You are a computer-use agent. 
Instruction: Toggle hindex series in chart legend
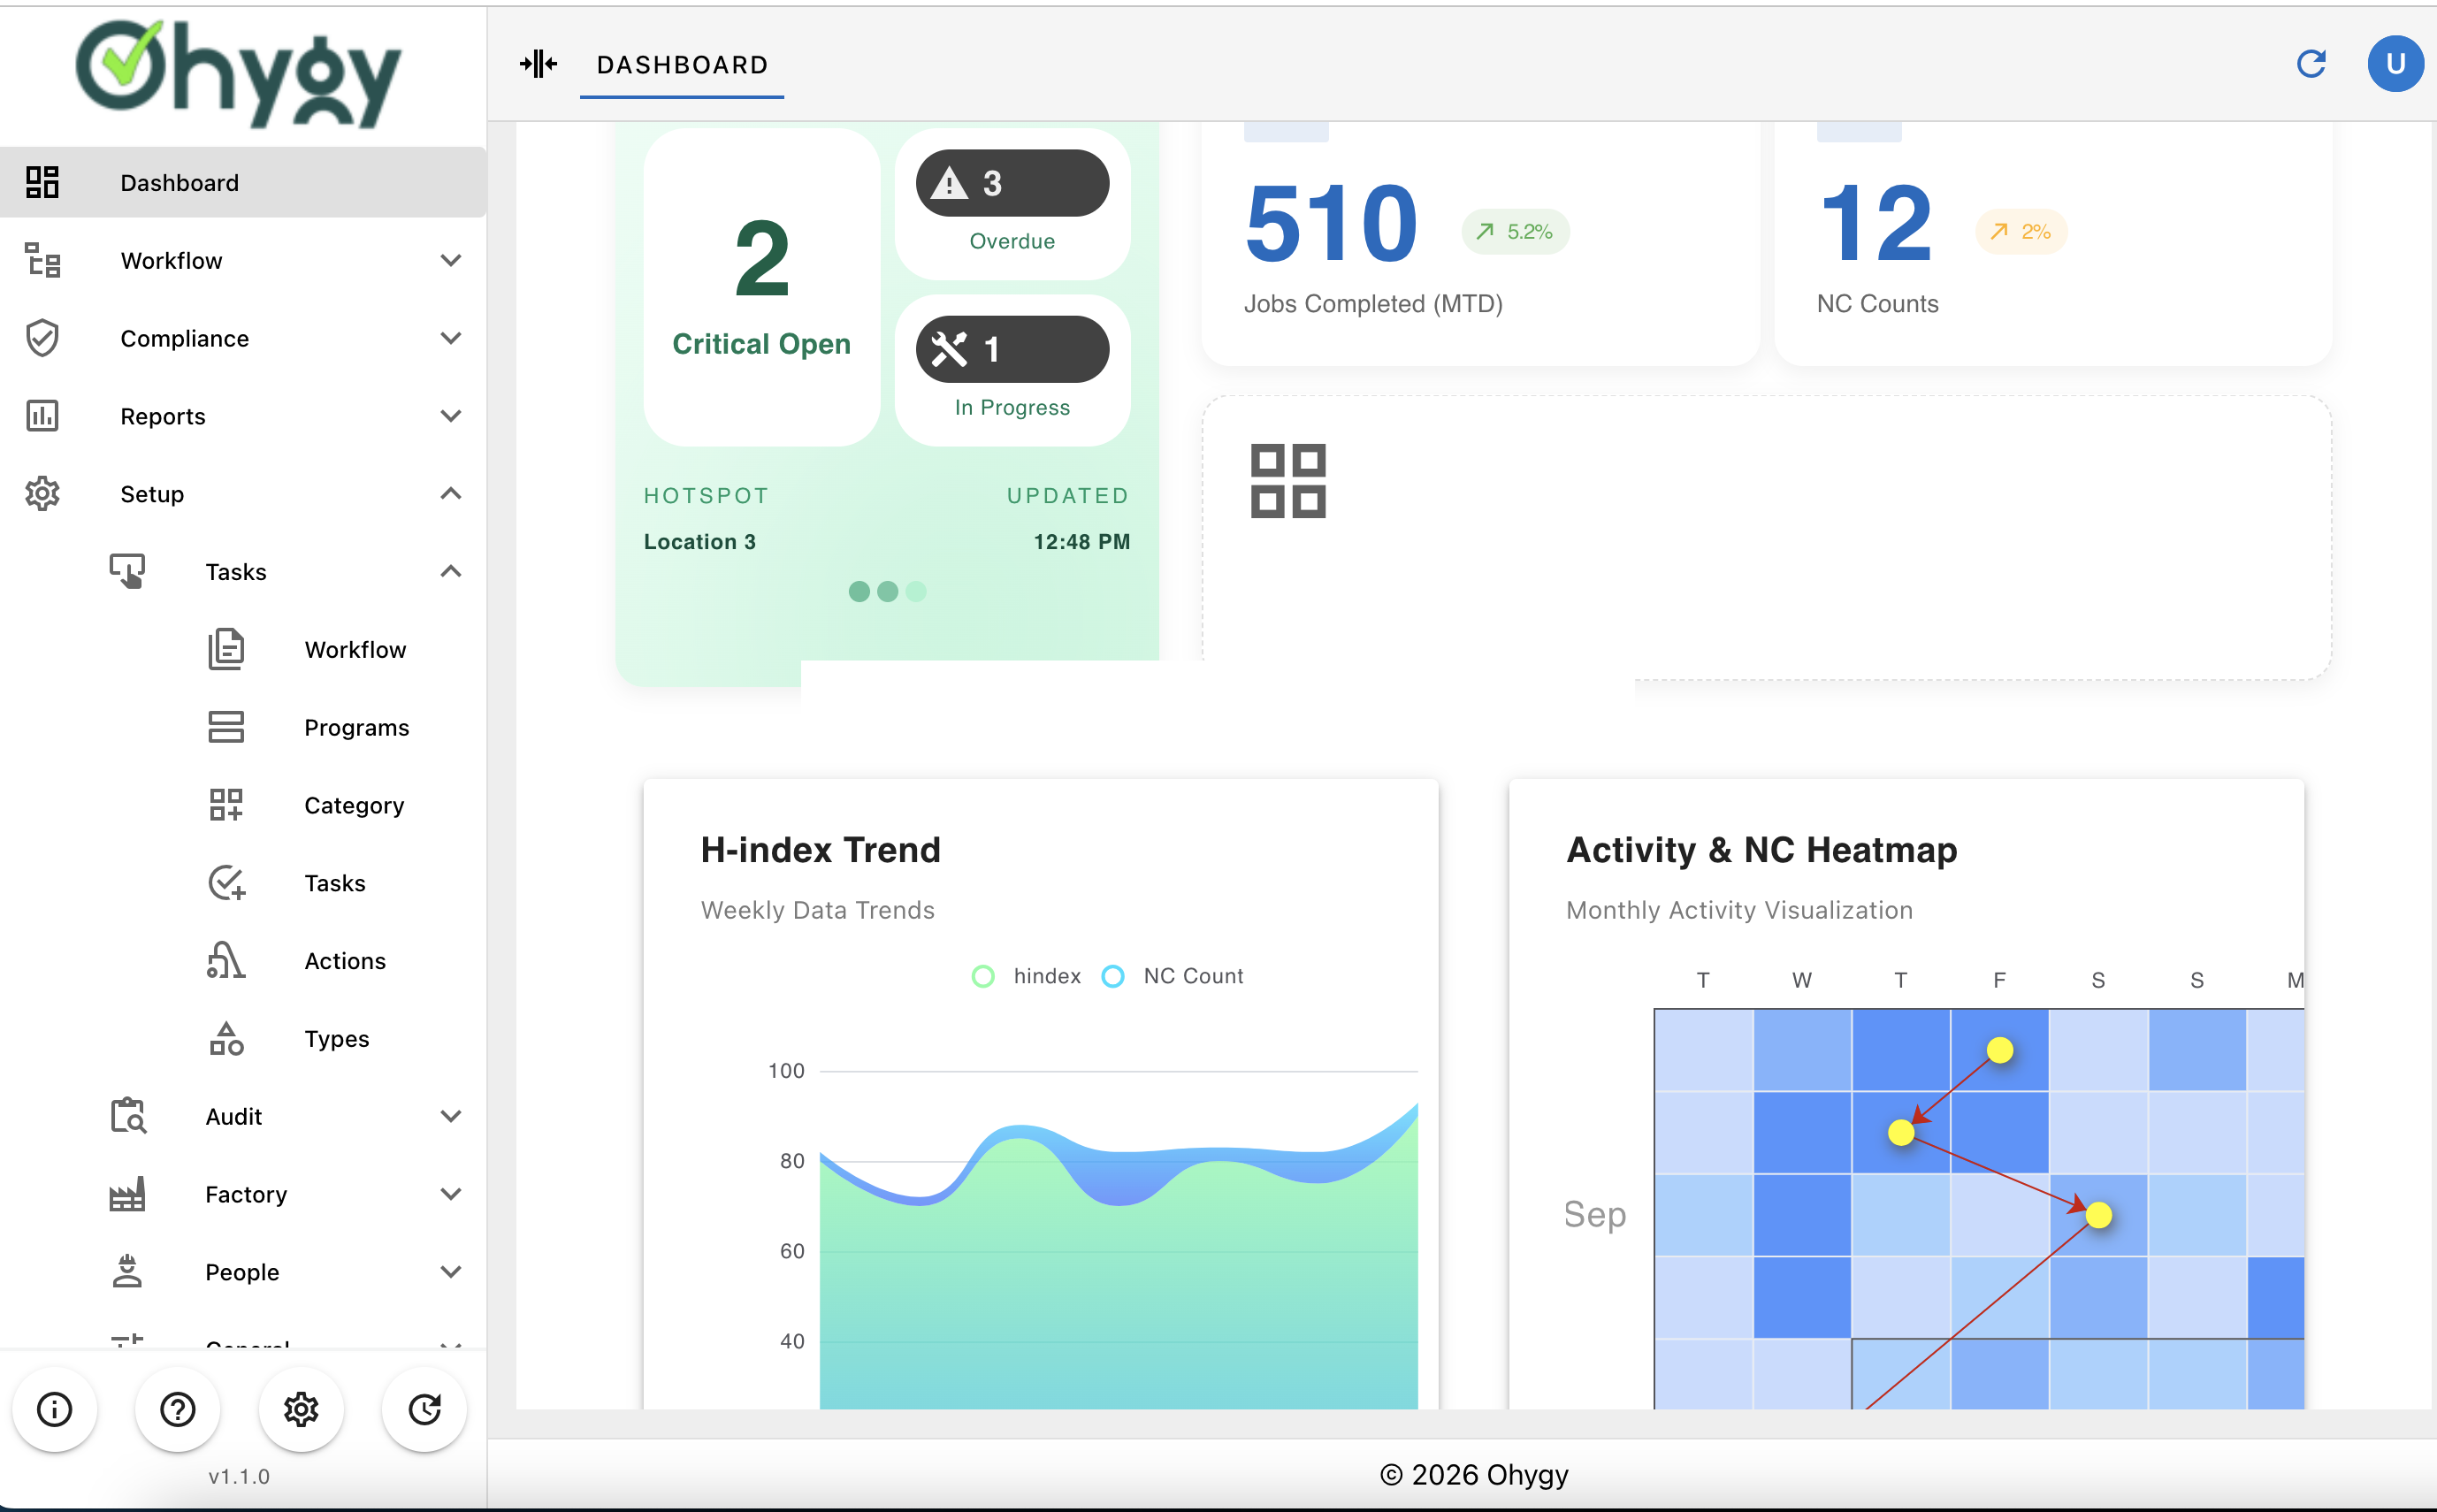(x=1026, y=976)
